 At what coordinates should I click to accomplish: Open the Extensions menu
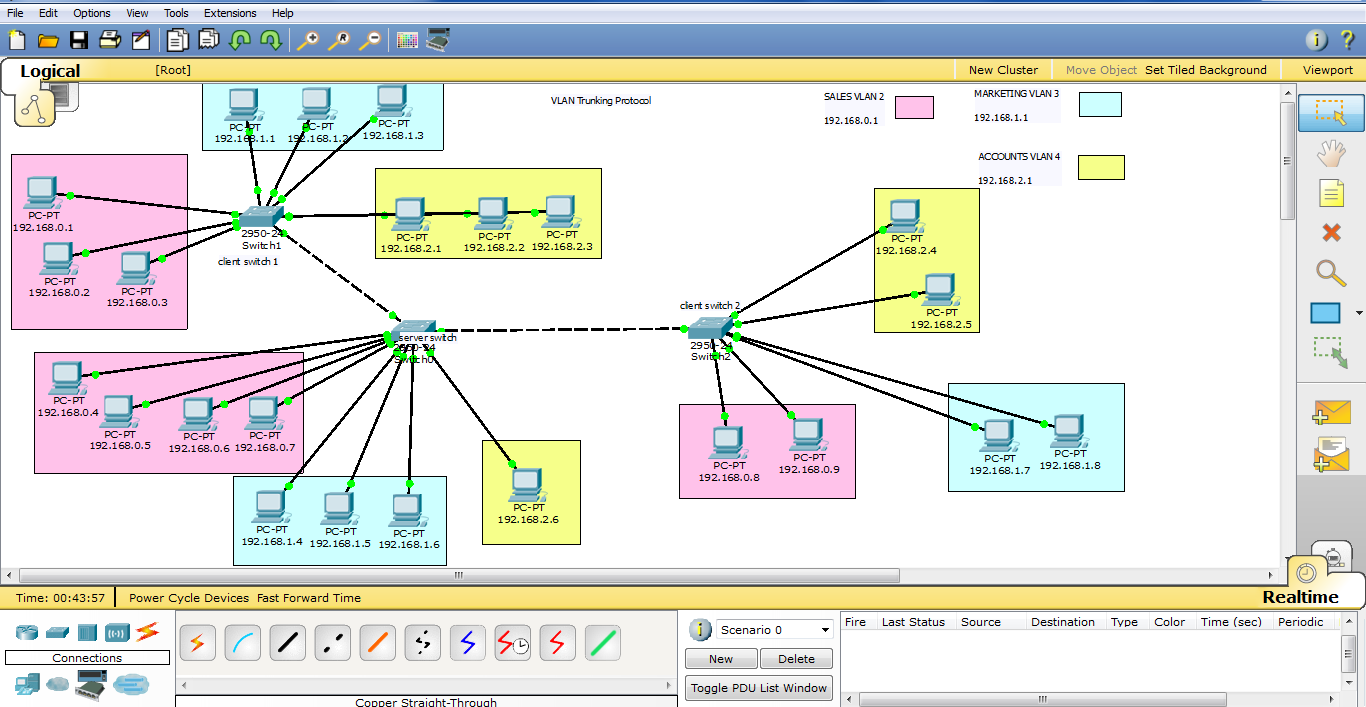click(x=230, y=13)
